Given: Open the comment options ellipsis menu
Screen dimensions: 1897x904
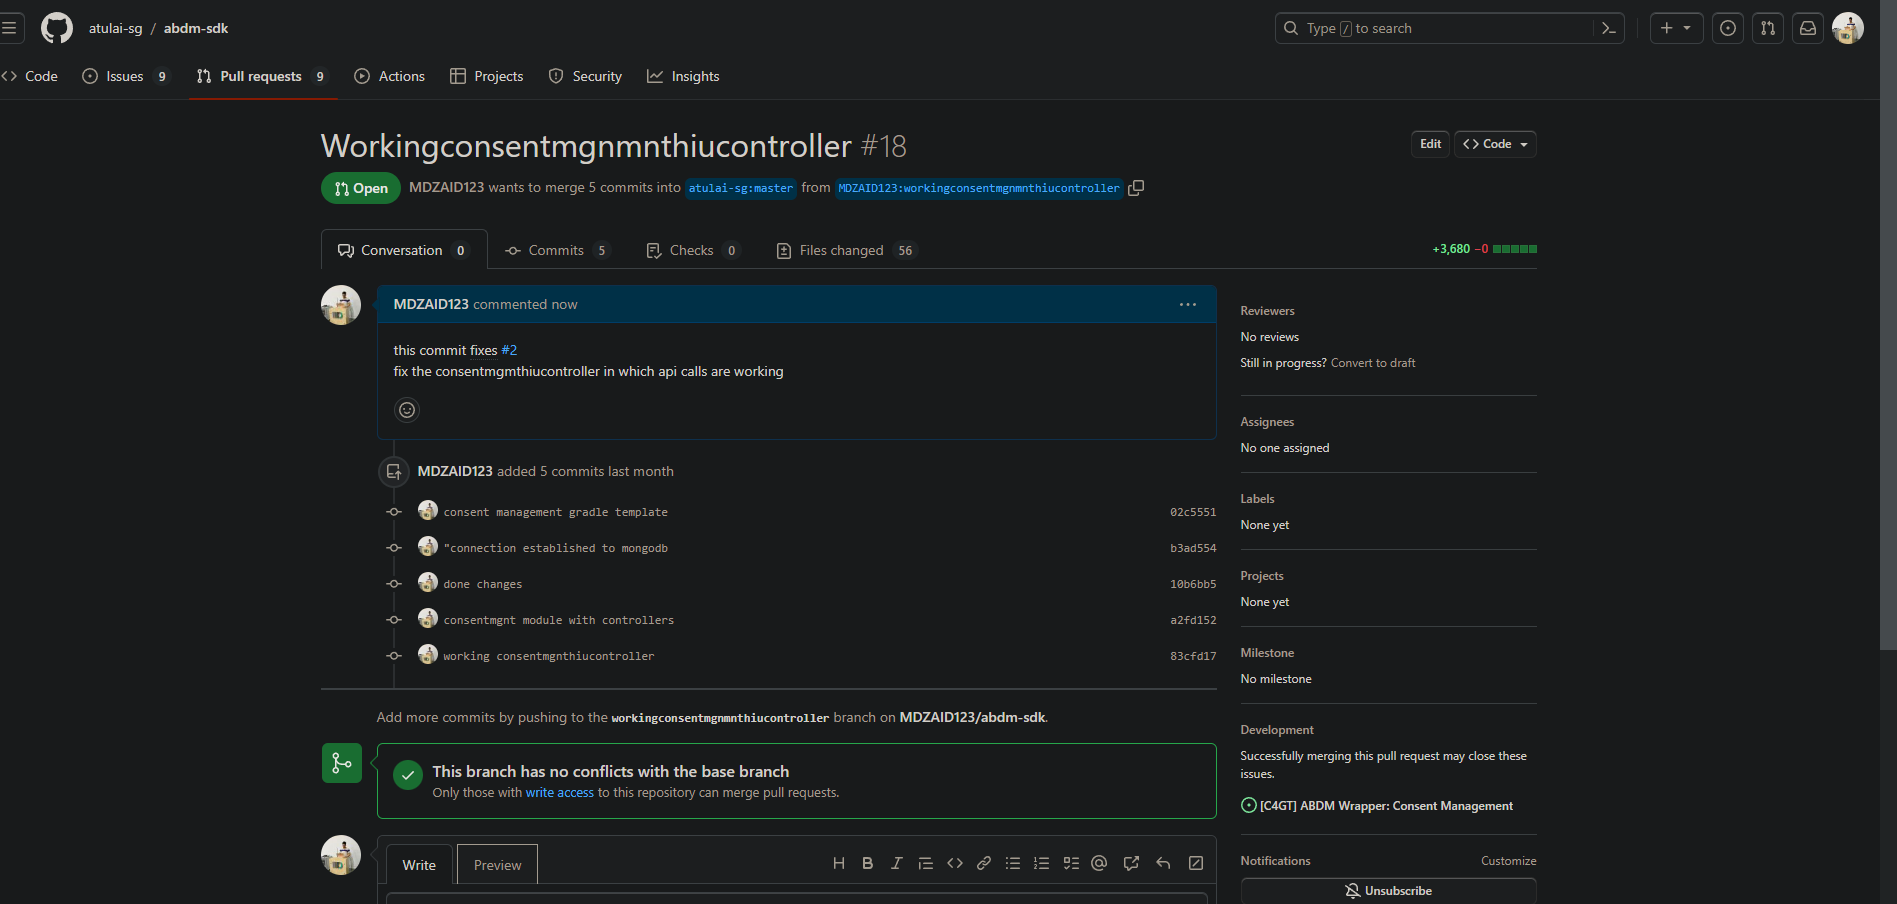Looking at the screenshot, I should point(1188,305).
